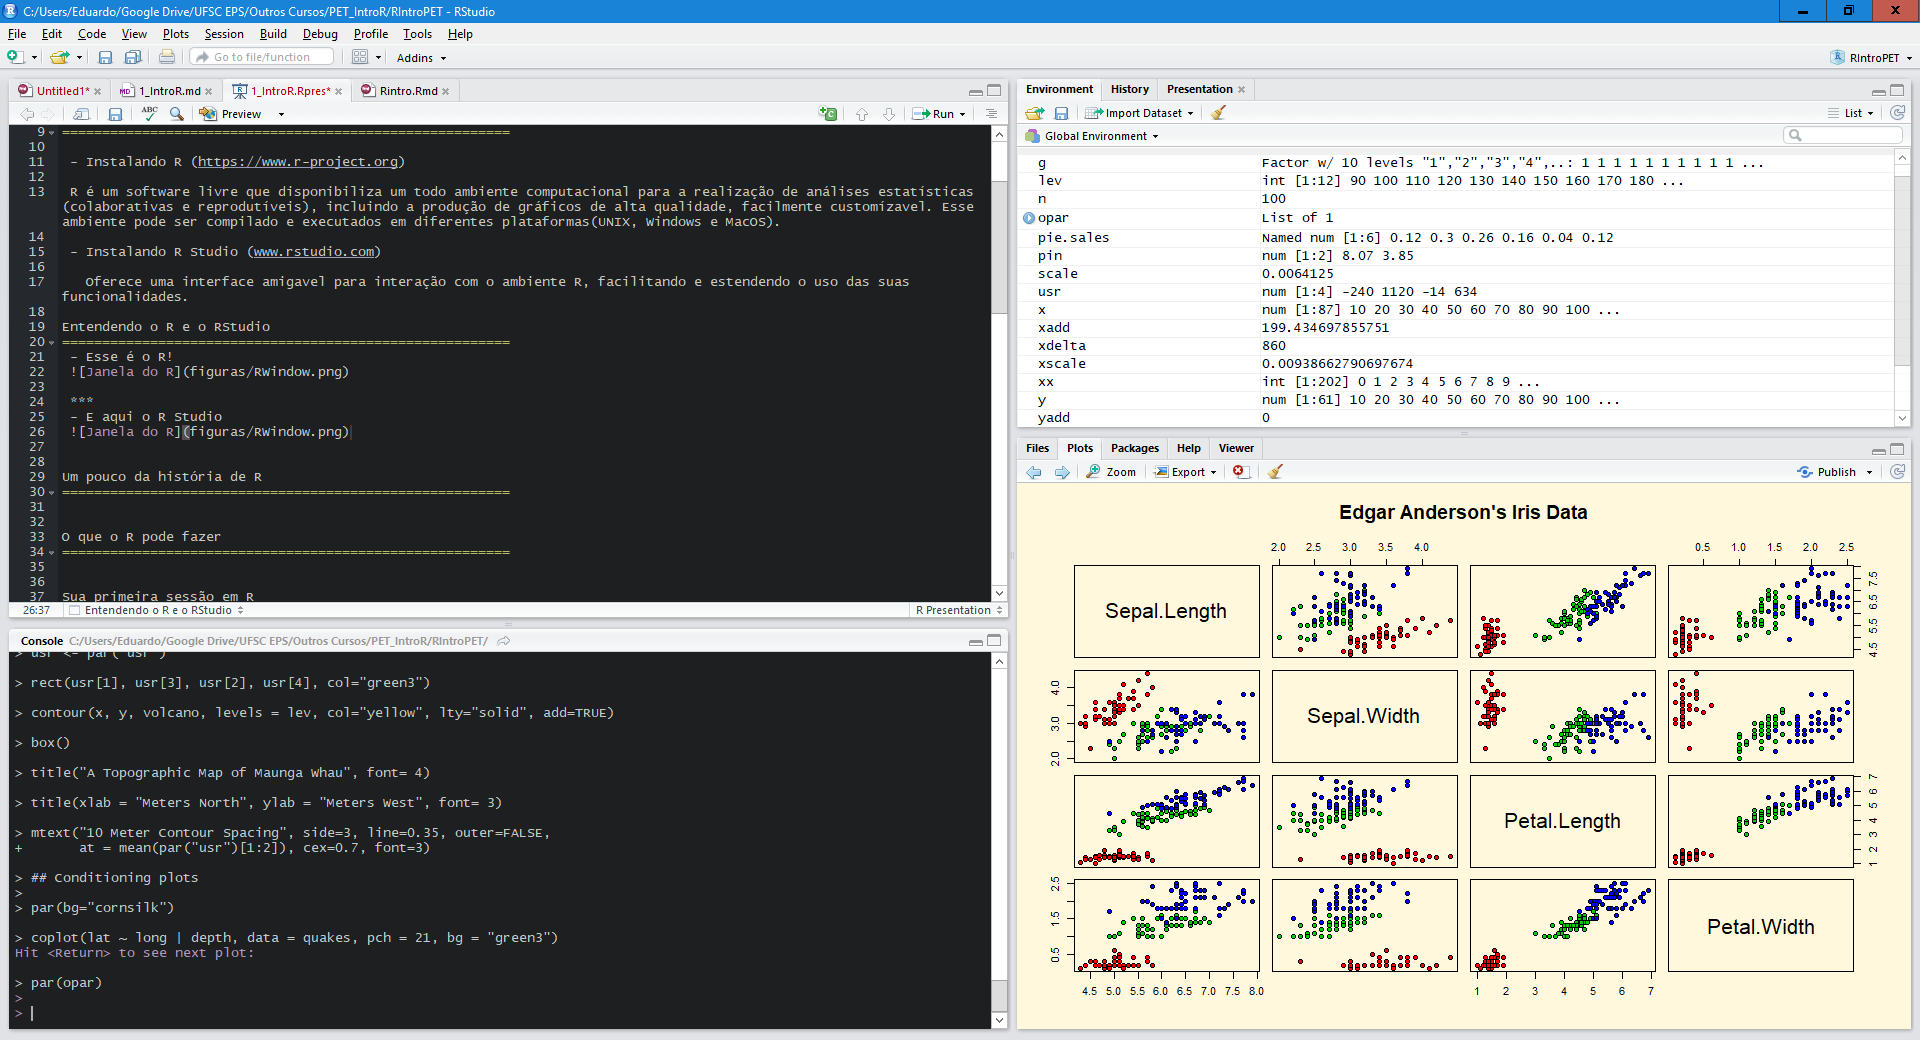Show the document outline
Image resolution: width=1920 pixels, height=1040 pixels.
pos(991,114)
